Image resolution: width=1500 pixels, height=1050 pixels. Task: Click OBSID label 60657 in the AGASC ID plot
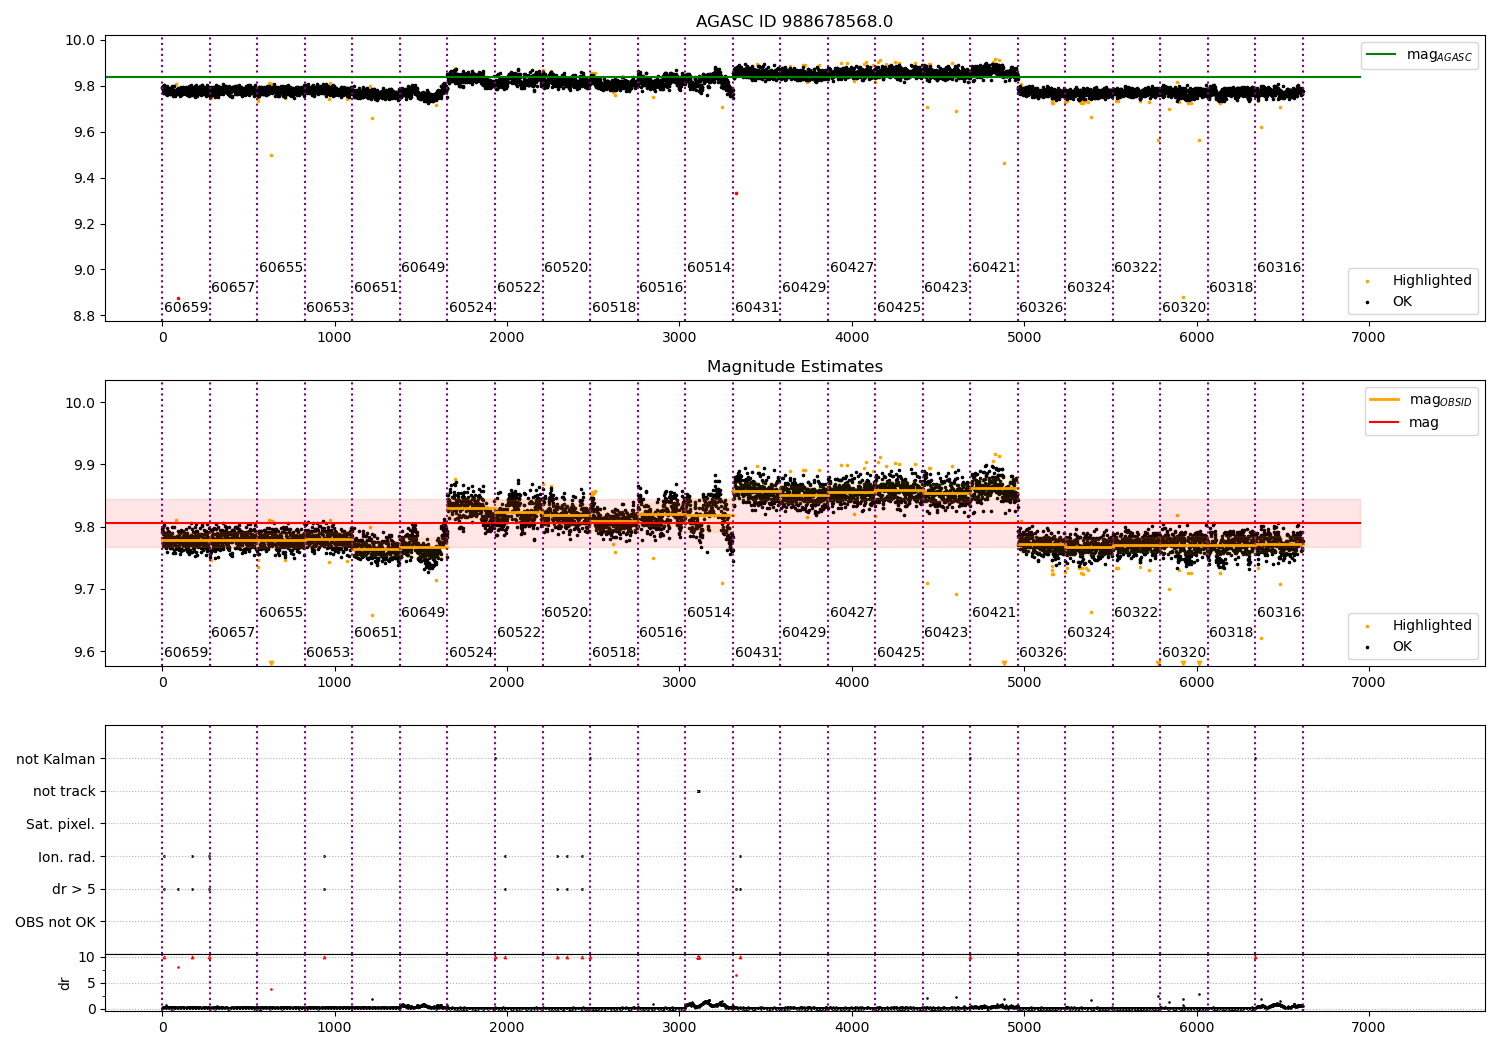coord(233,288)
